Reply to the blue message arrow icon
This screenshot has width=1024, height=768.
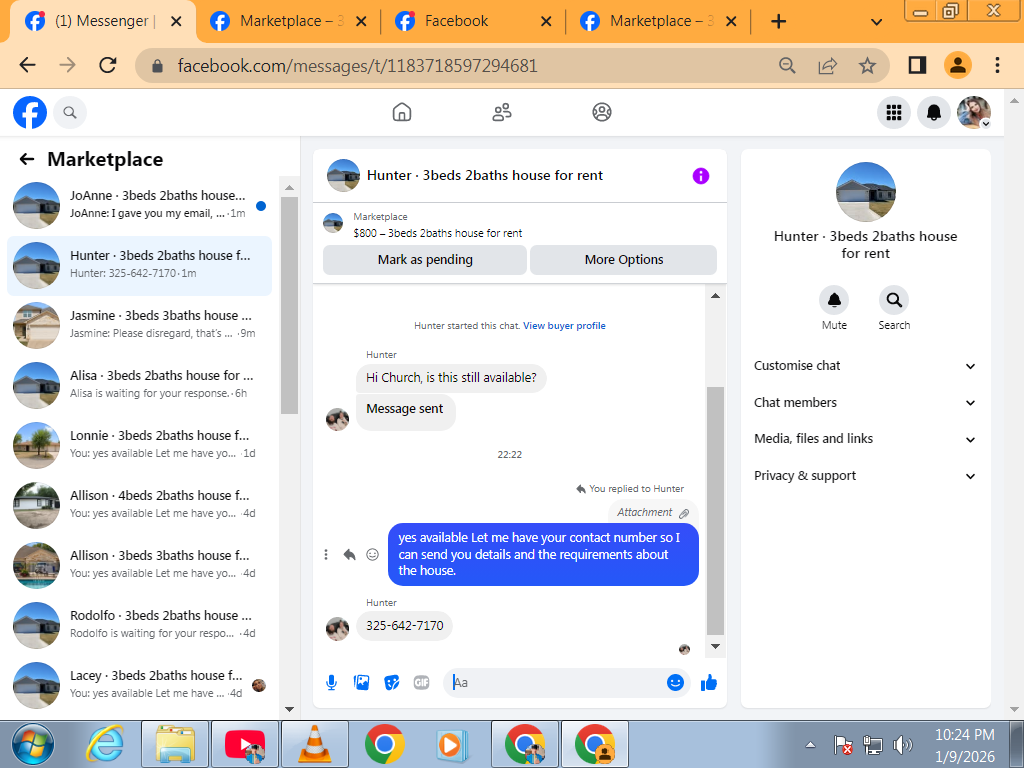[x=349, y=554]
